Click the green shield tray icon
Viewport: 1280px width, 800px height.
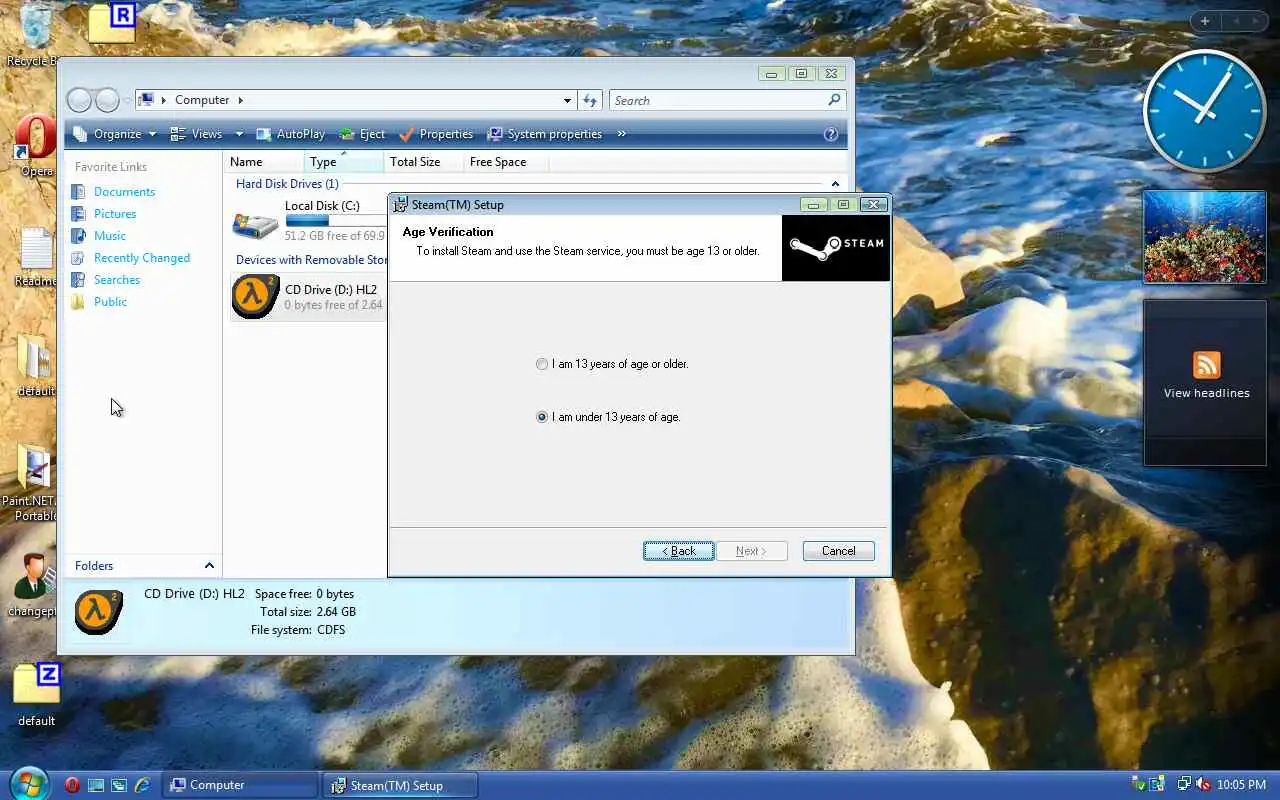click(1138, 785)
